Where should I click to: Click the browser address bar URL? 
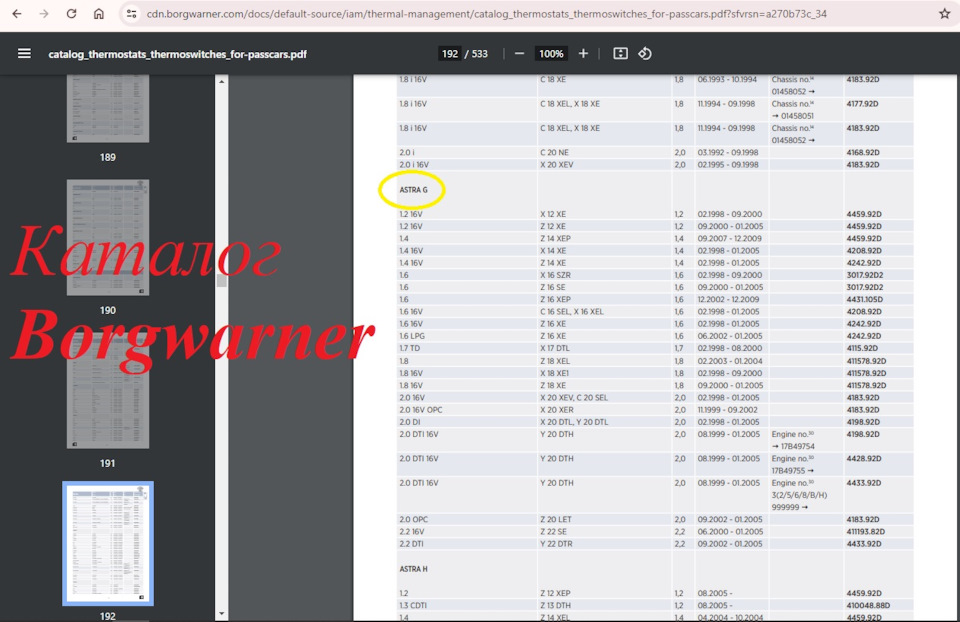point(487,13)
